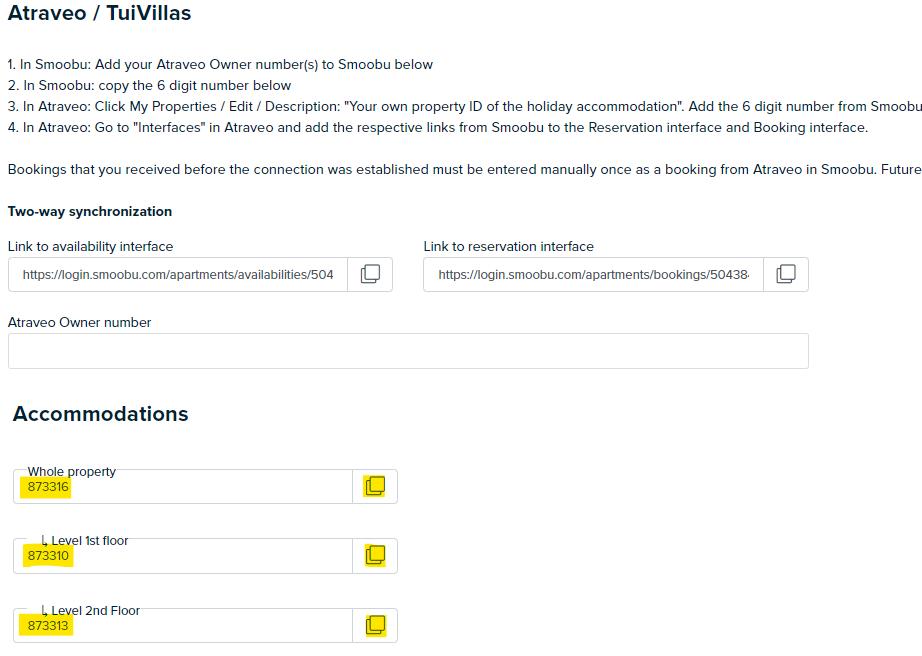The height and width of the screenshot is (656, 922).
Task: Select the Level 1st floor ID field
Action: click(x=183, y=556)
